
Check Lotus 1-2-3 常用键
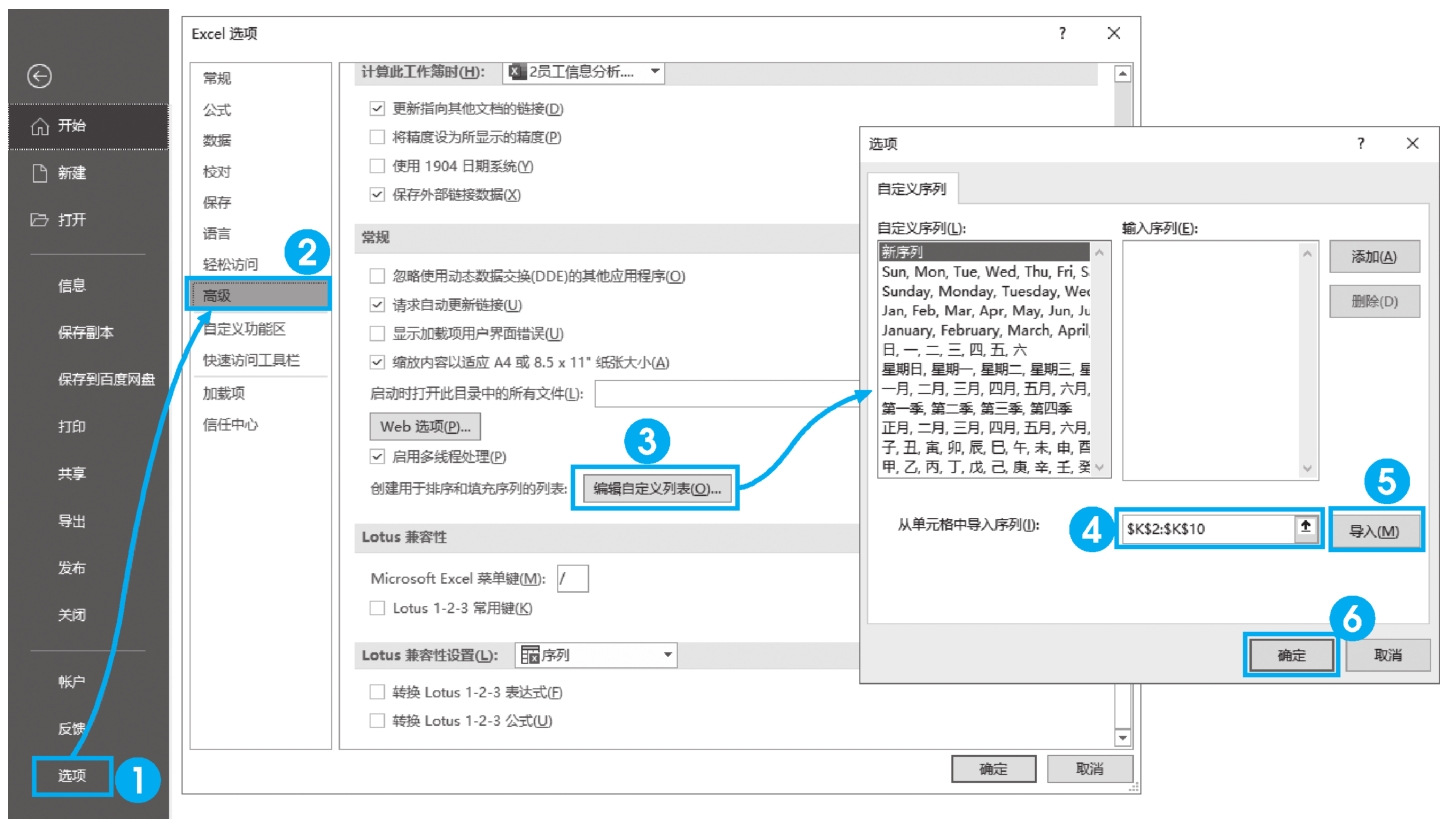click(377, 608)
